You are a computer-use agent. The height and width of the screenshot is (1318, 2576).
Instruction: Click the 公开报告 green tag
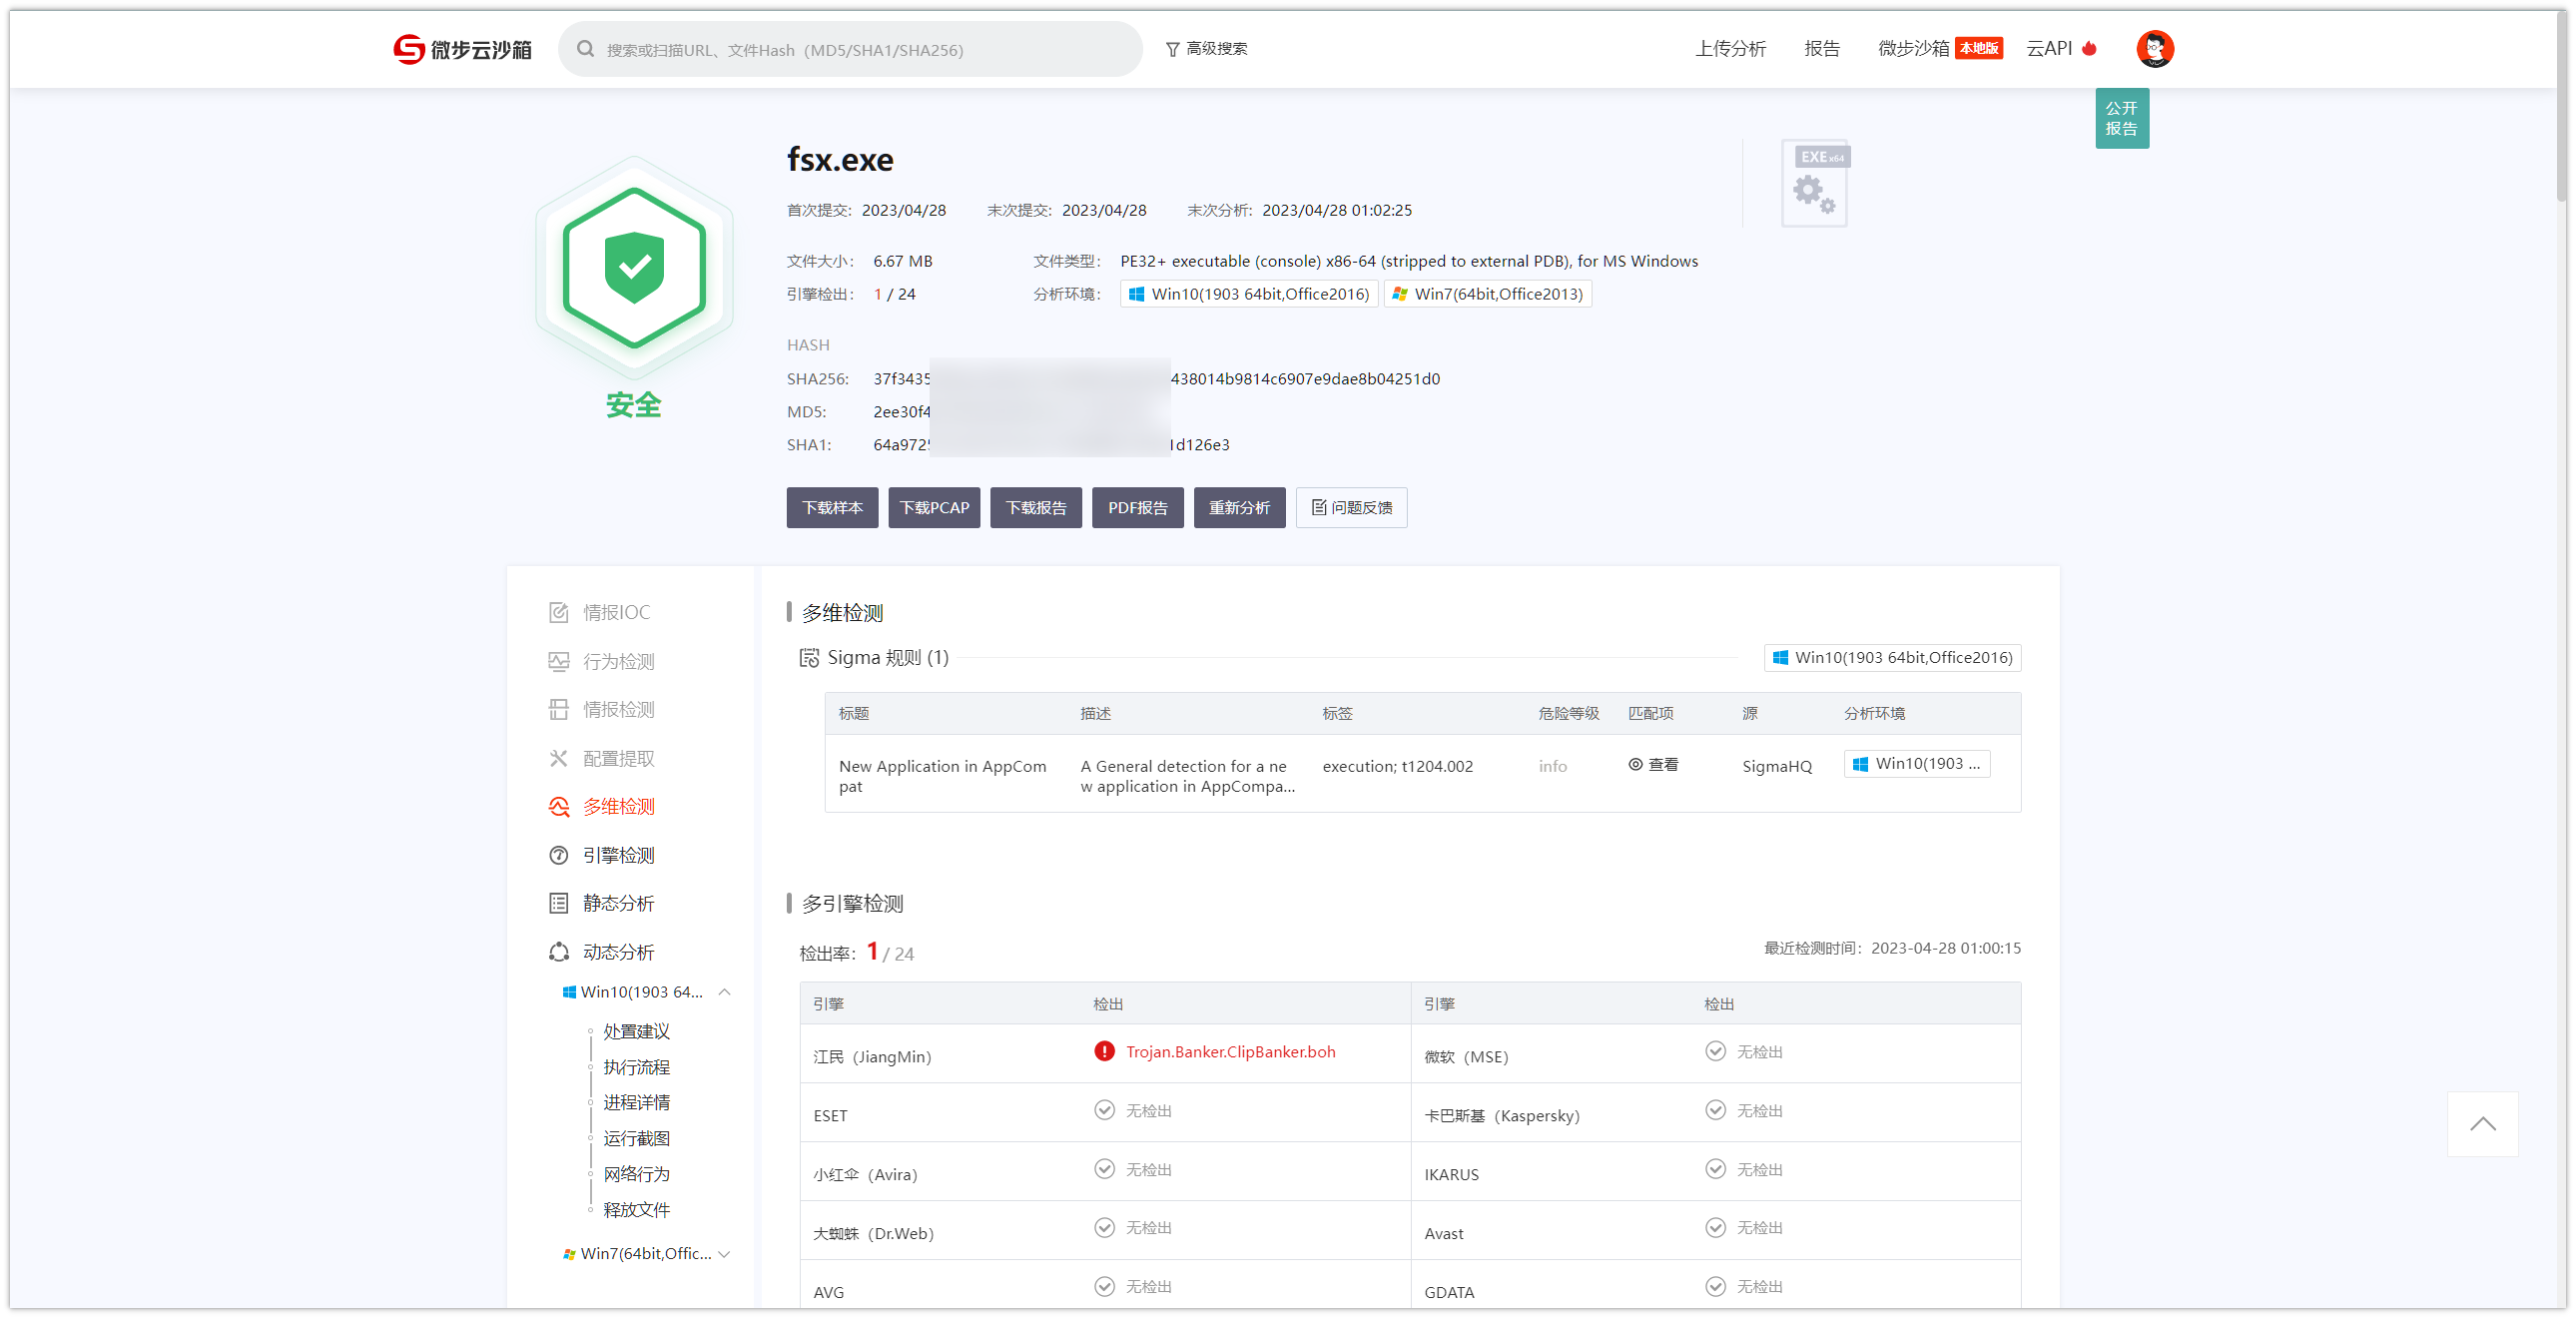point(2121,118)
